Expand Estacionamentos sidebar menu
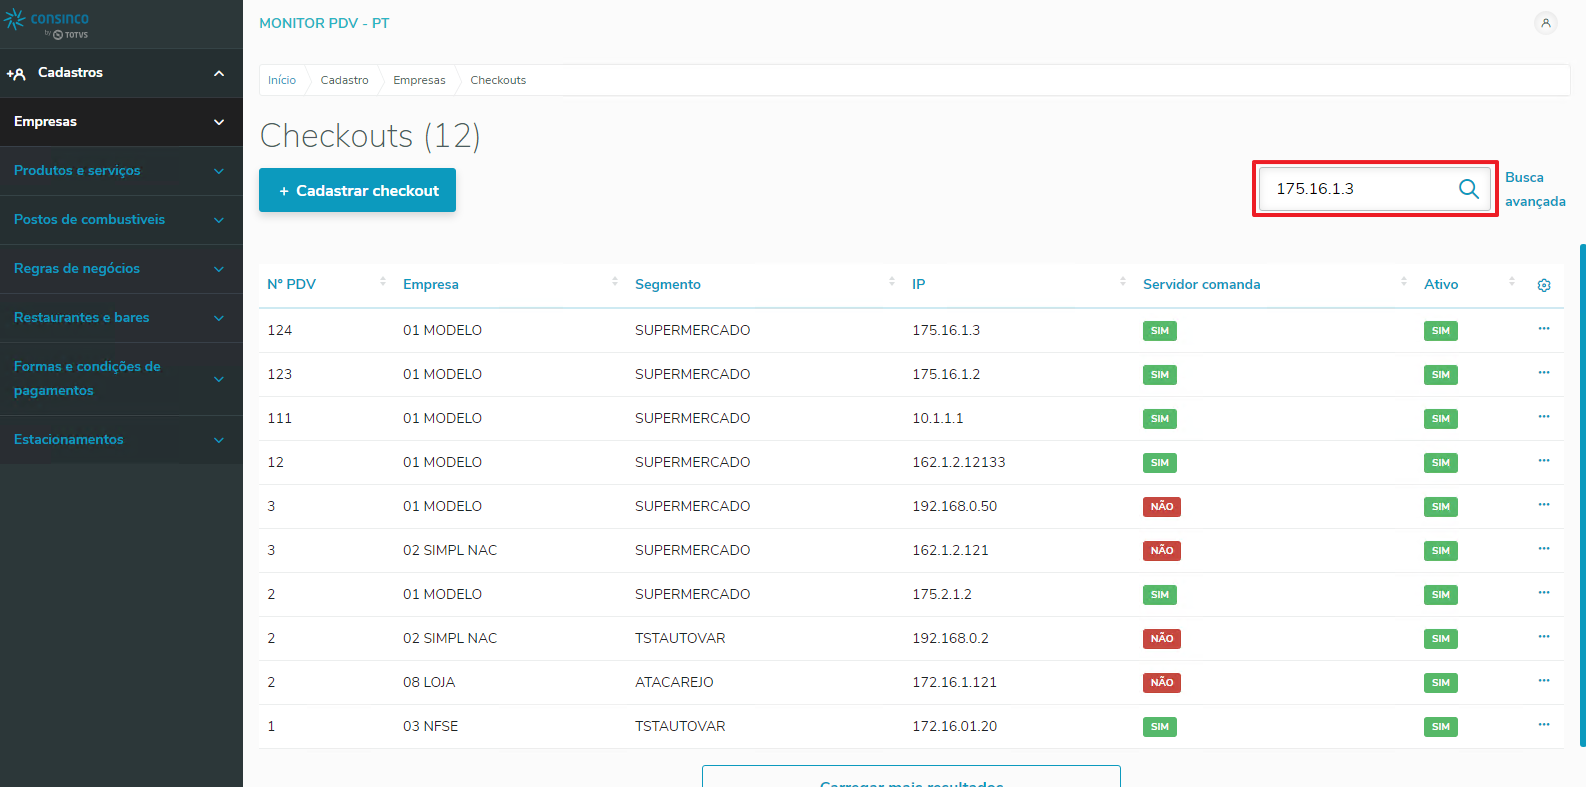This screenshot has width=1586, height=787. point(121,440)
